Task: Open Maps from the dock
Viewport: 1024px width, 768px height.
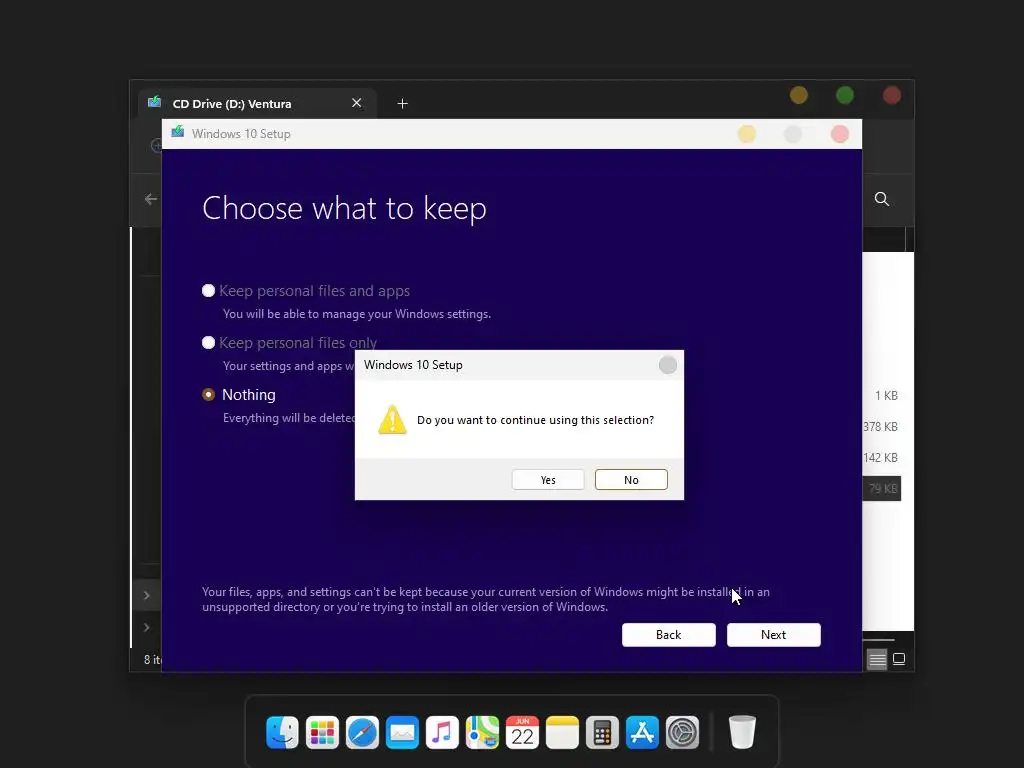Action: (x=482, y=732)
